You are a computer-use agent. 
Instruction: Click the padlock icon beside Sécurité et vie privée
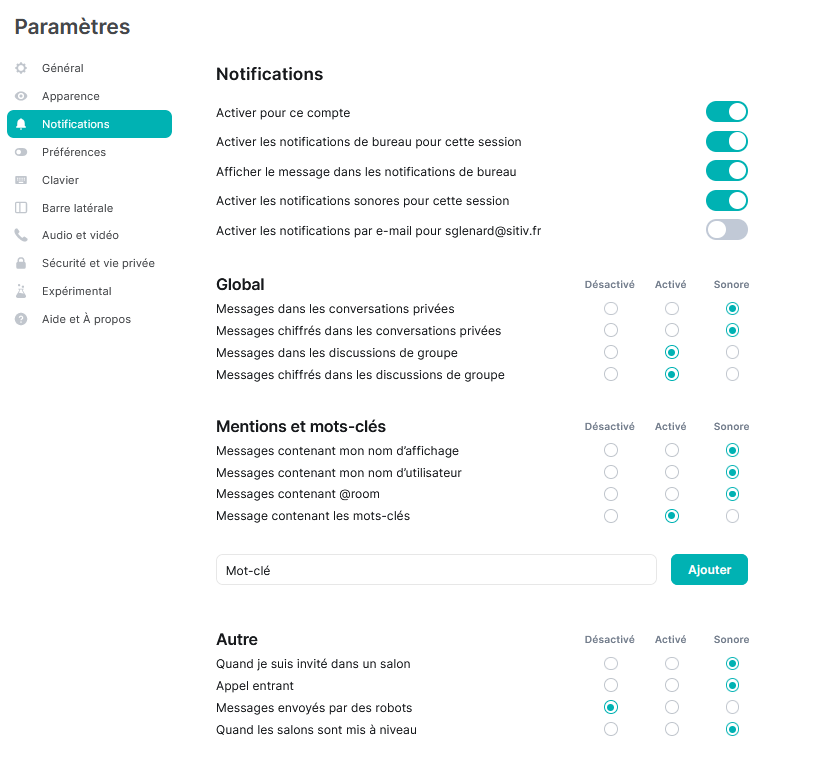click(x=21, y=263)
